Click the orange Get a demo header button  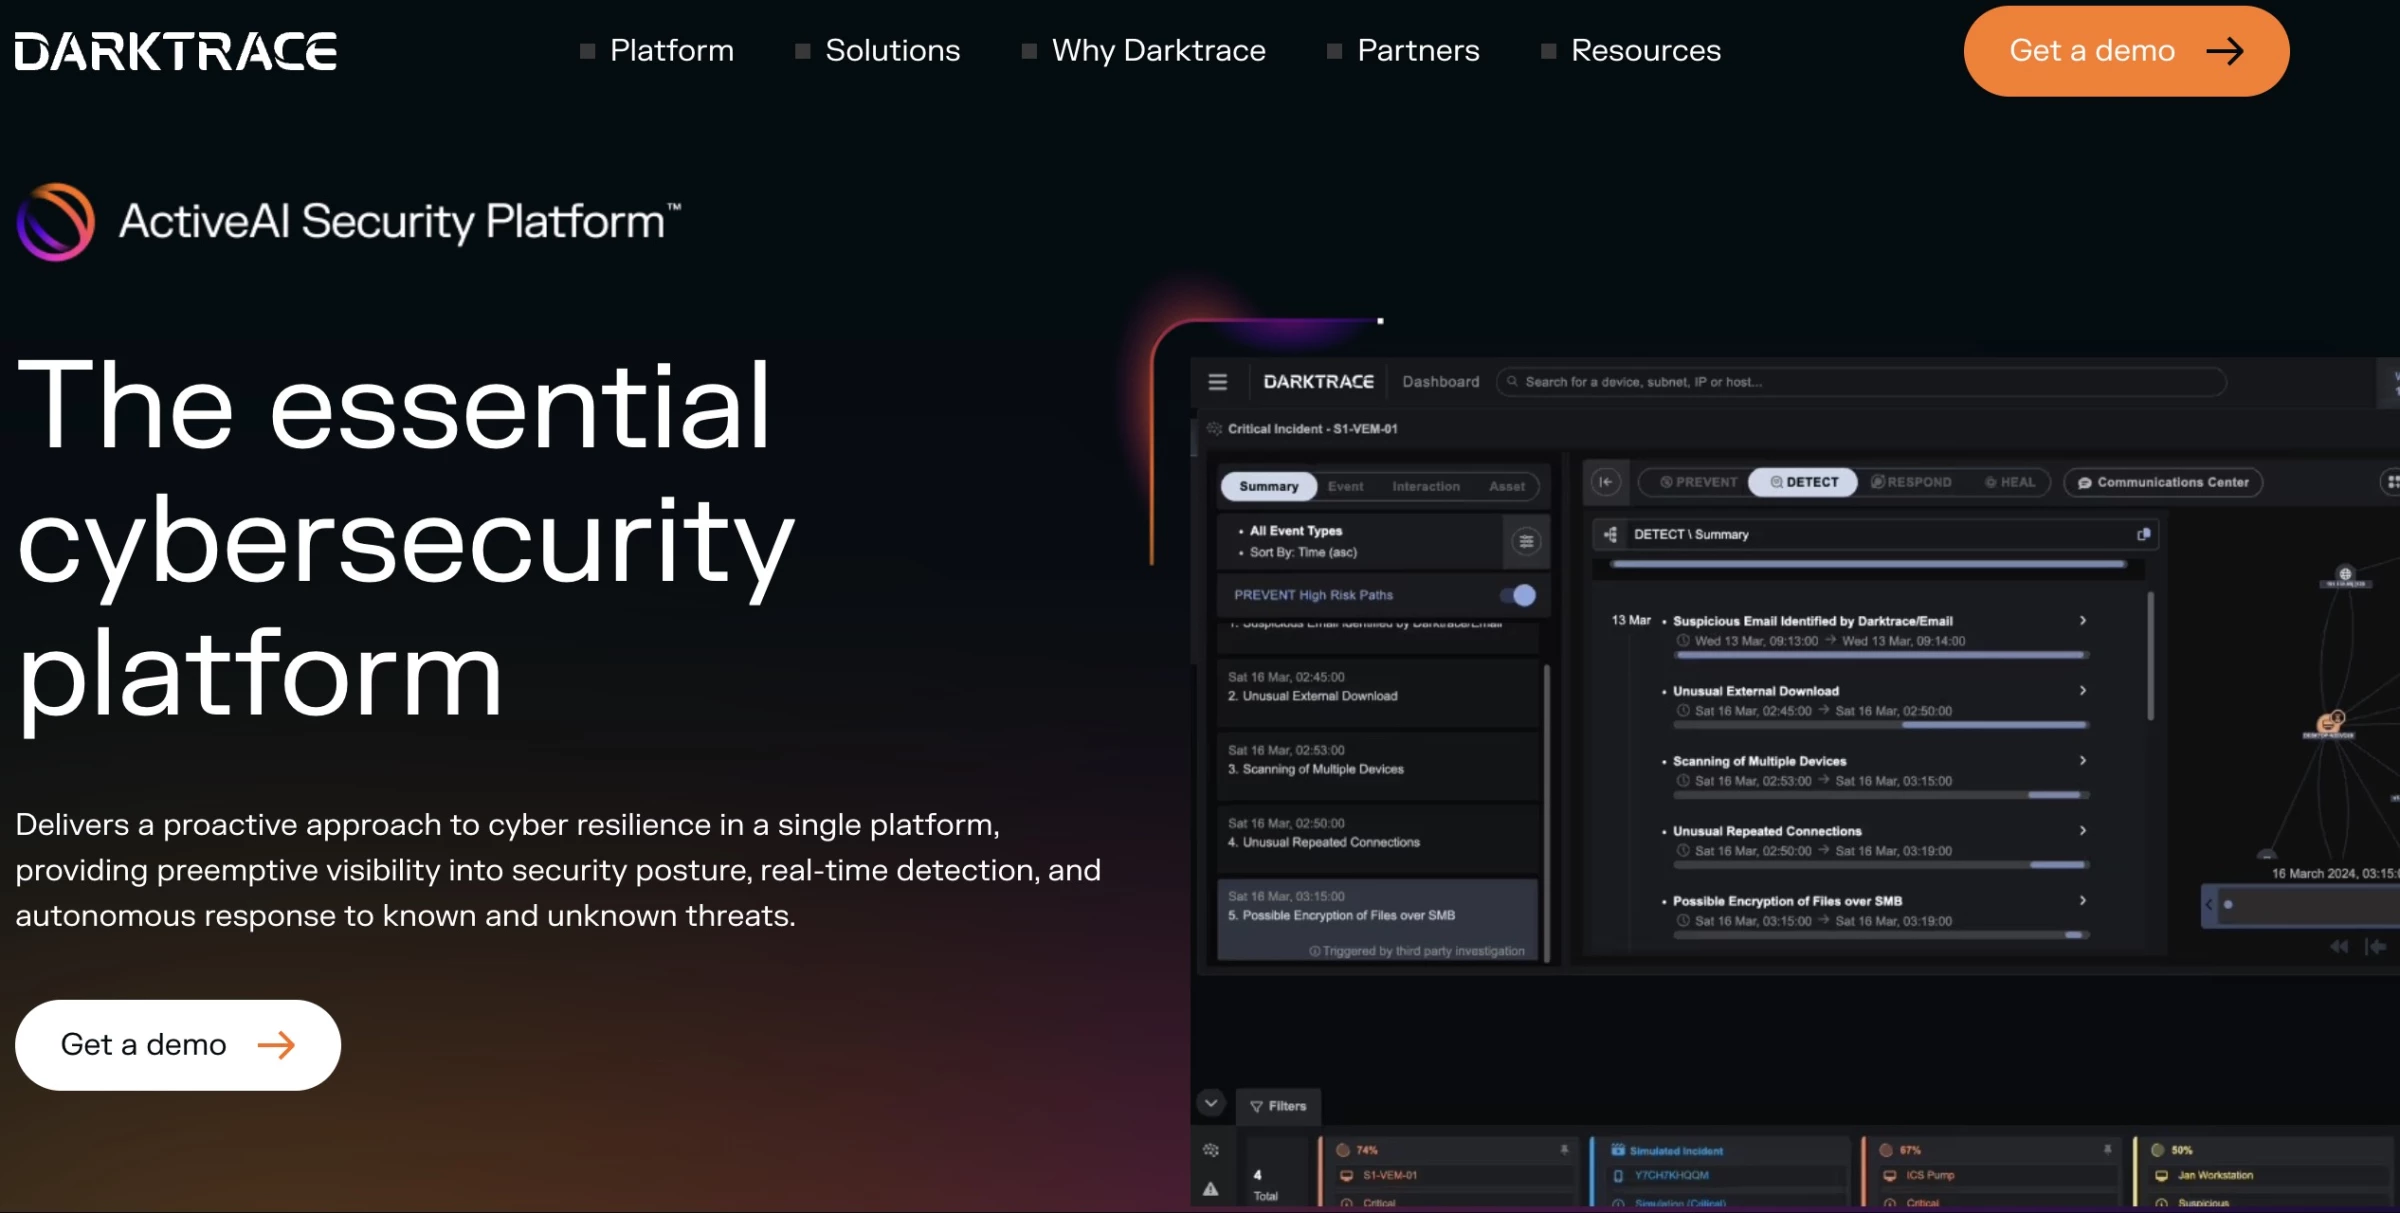[x=2126, y=51]
